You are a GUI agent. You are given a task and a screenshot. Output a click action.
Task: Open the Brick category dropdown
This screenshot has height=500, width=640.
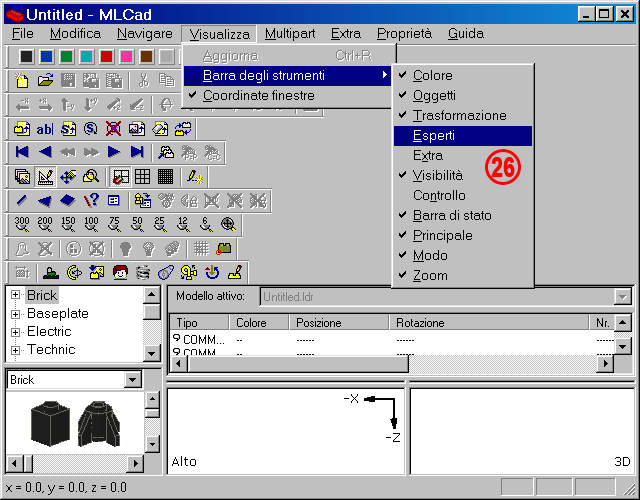click(x=132, y=380)
